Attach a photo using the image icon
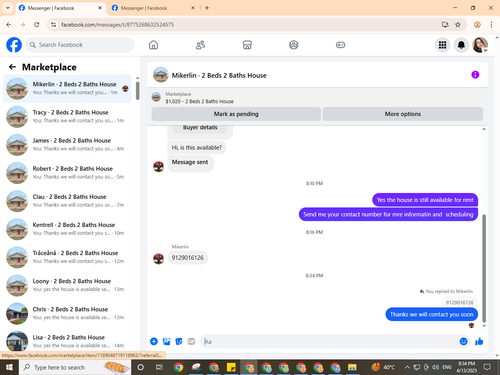Image resolution: width=500 pixels, height=375 pixels. (x=166, y=341)
